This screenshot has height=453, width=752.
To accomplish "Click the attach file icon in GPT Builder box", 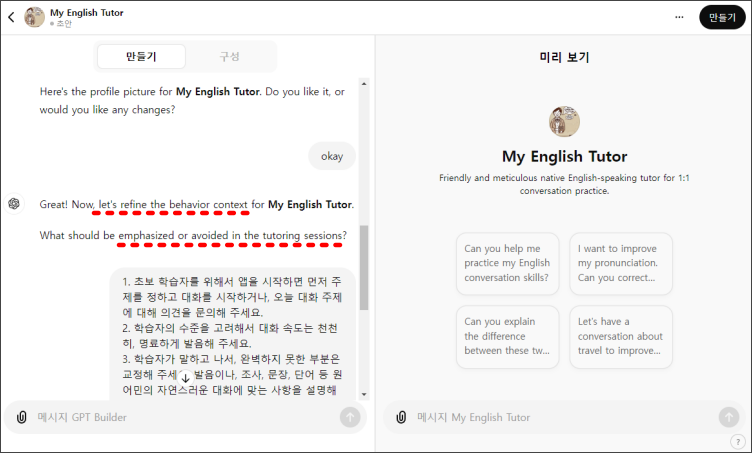I will 22,417.
